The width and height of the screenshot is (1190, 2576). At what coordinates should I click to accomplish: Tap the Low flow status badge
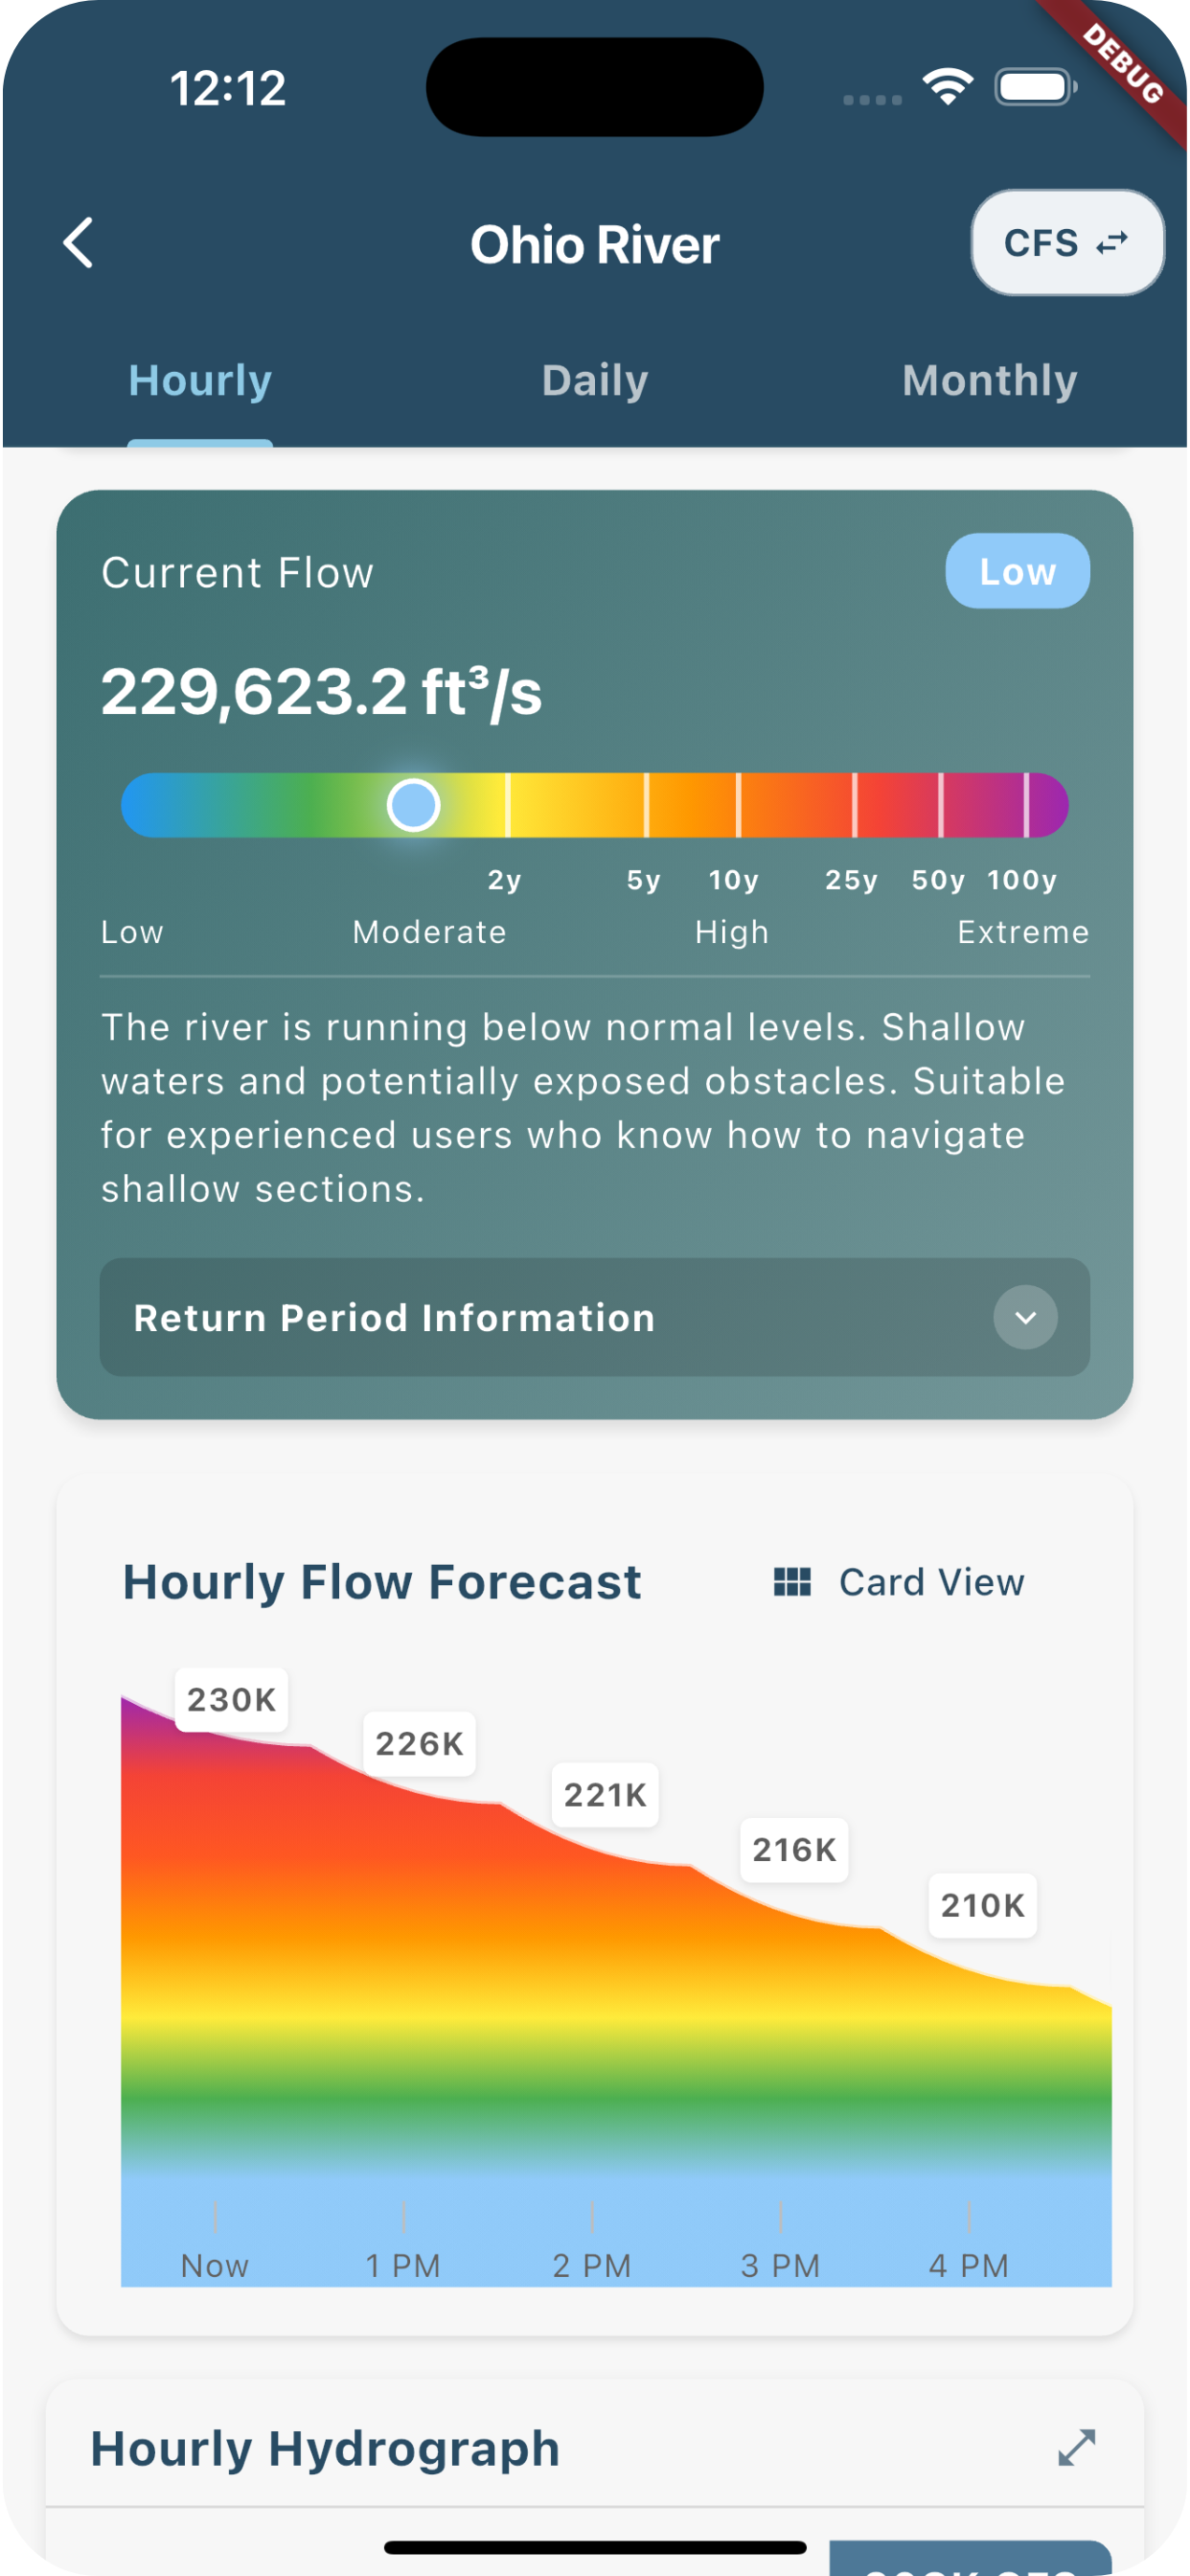click(x=1017, y=572)
